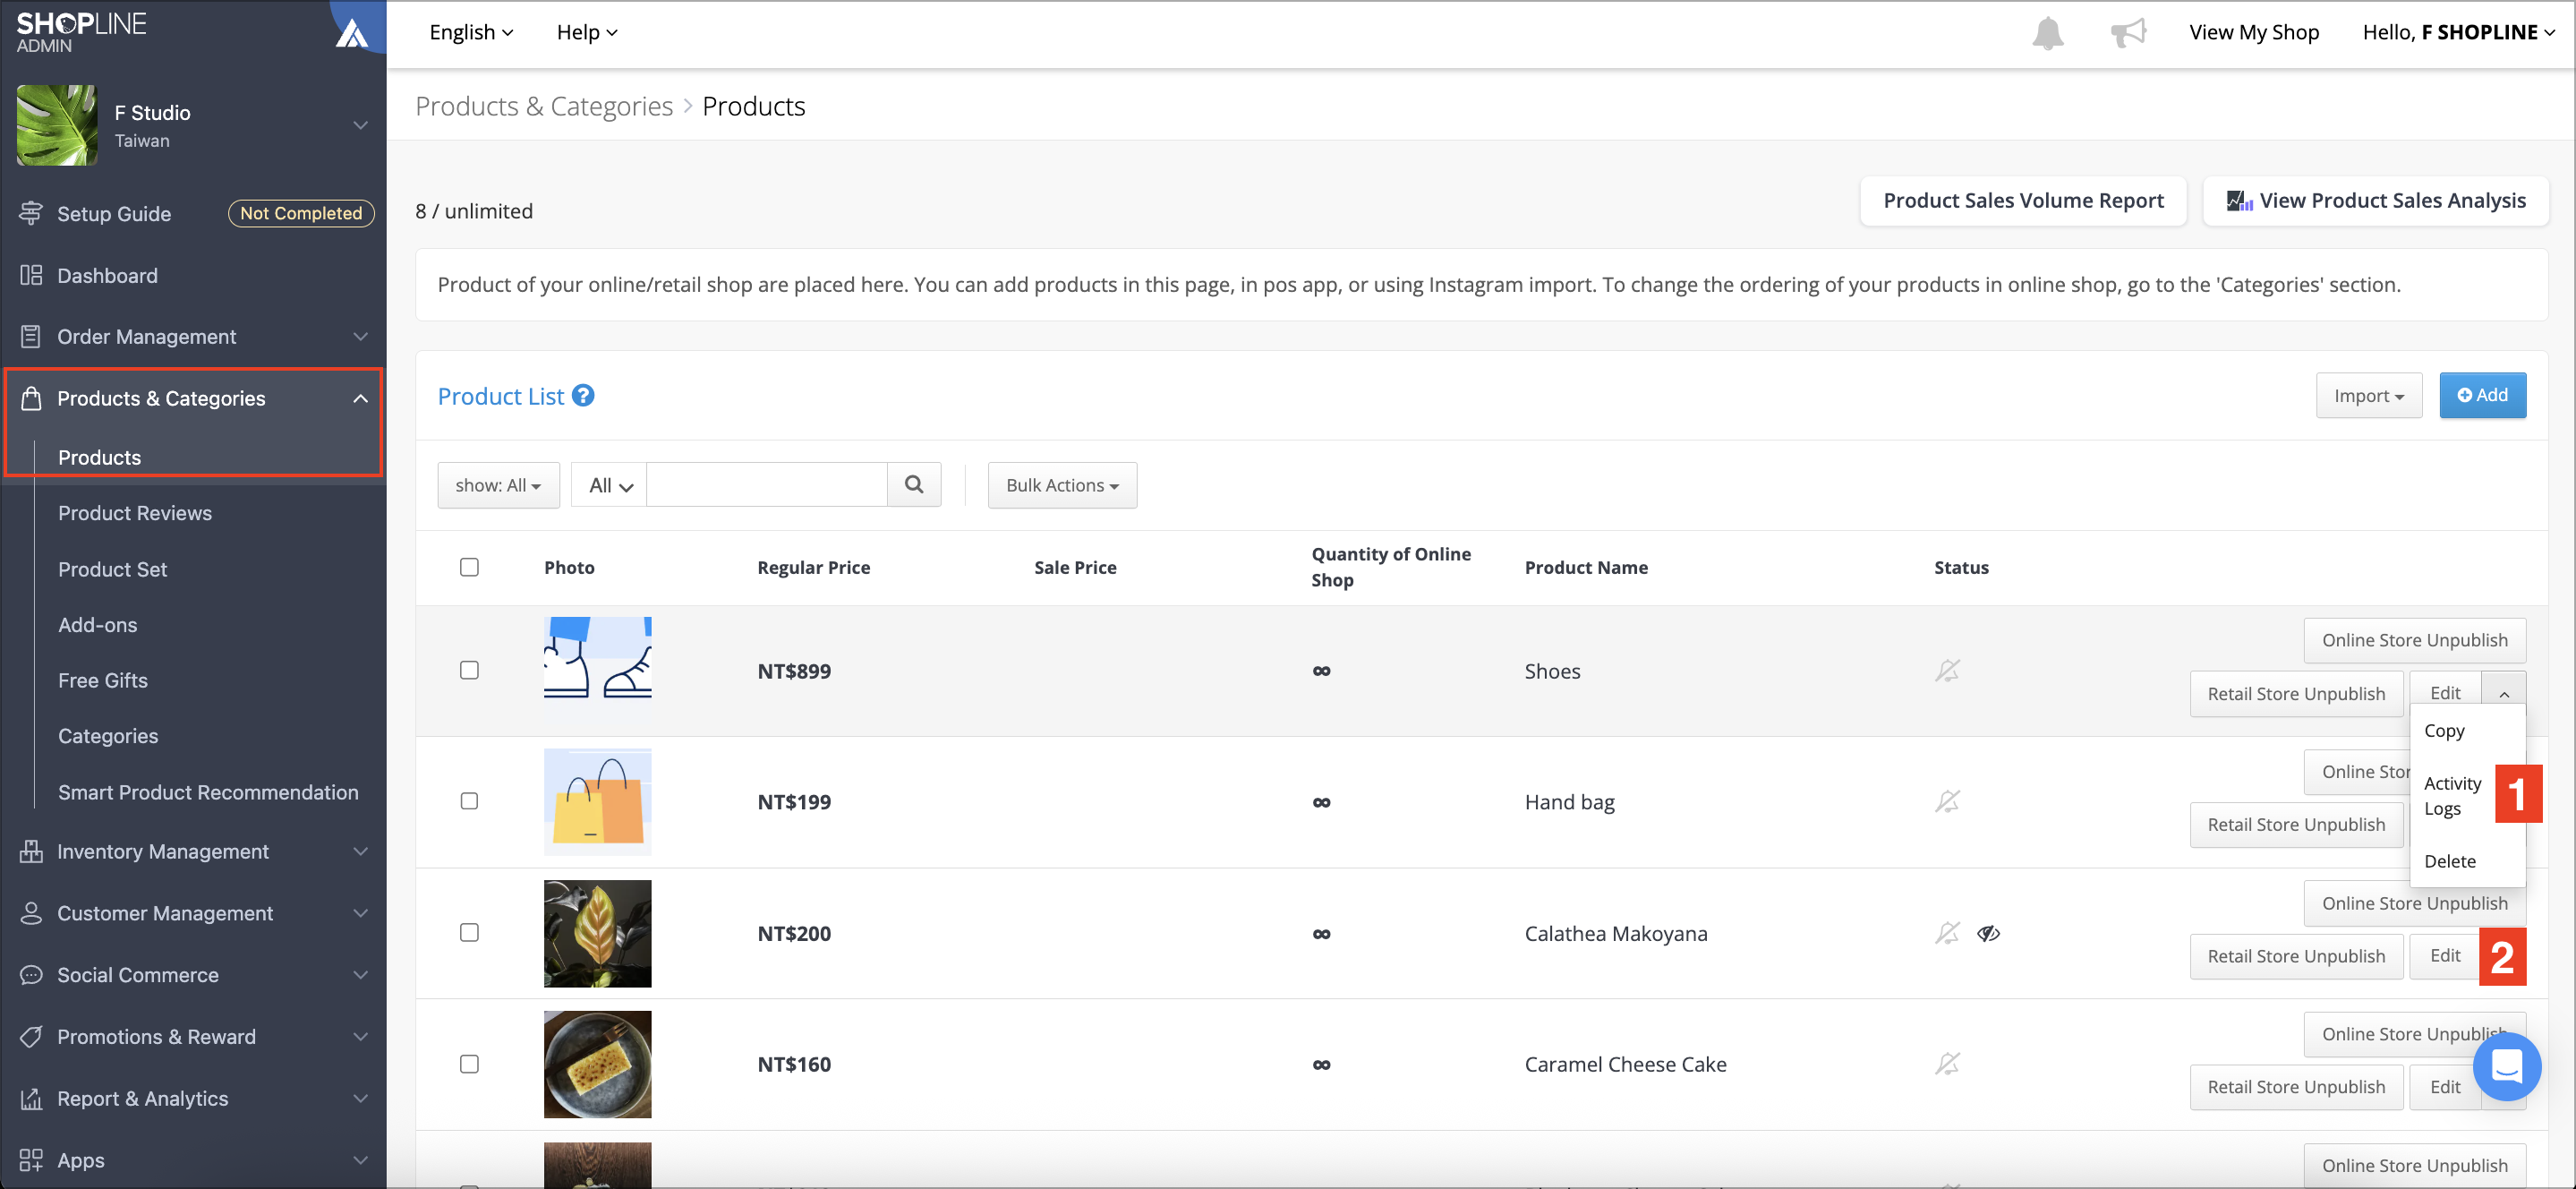Click the Report & Analytics chart icon
The width and height of the screenshot is (2576, 1189).
click(31, 1098)
